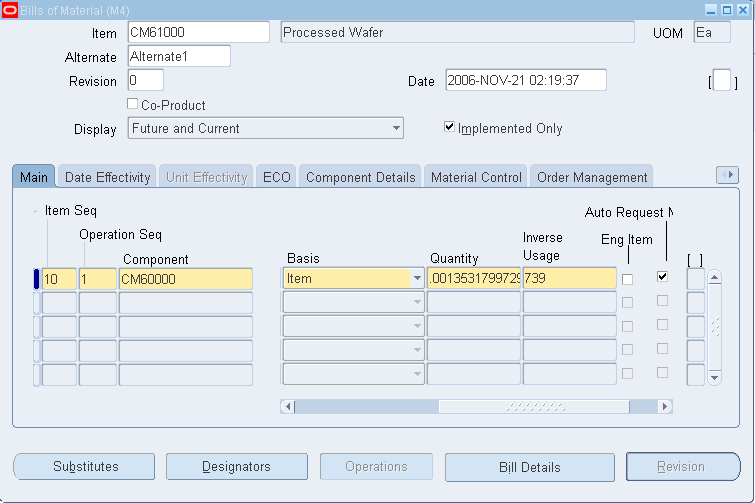Click the tab scroll arrows icon
This screenshot has width=755, height=503.
point(727,175)
